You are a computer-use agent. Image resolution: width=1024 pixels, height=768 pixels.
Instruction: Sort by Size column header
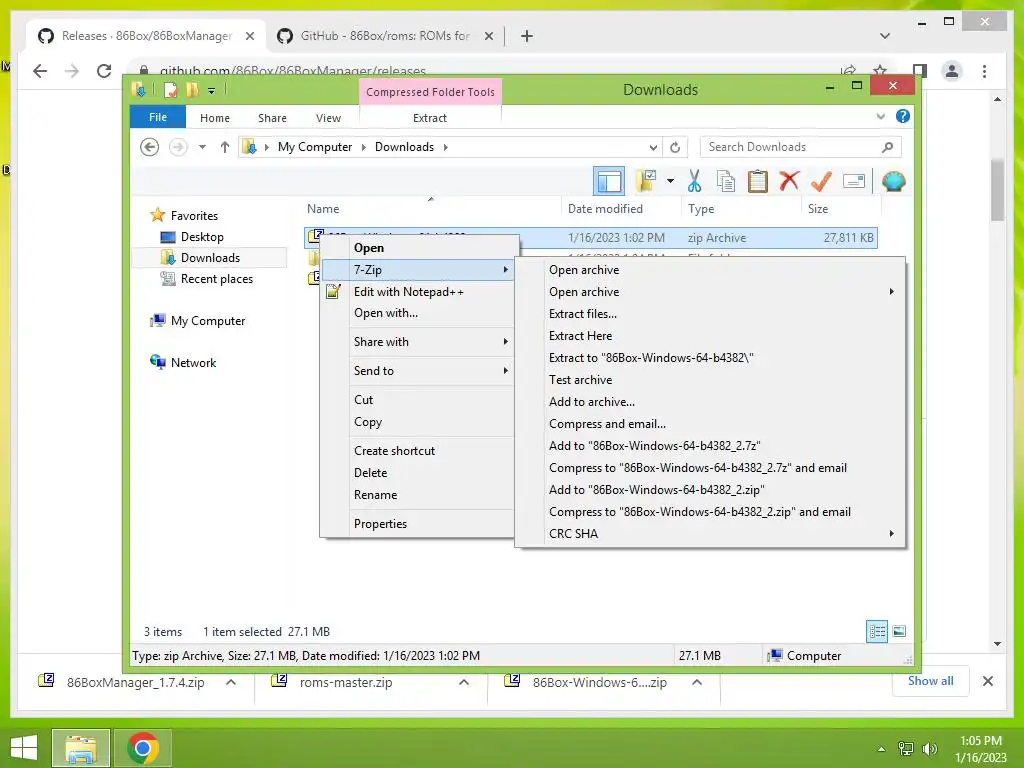(x=818, y=209)
